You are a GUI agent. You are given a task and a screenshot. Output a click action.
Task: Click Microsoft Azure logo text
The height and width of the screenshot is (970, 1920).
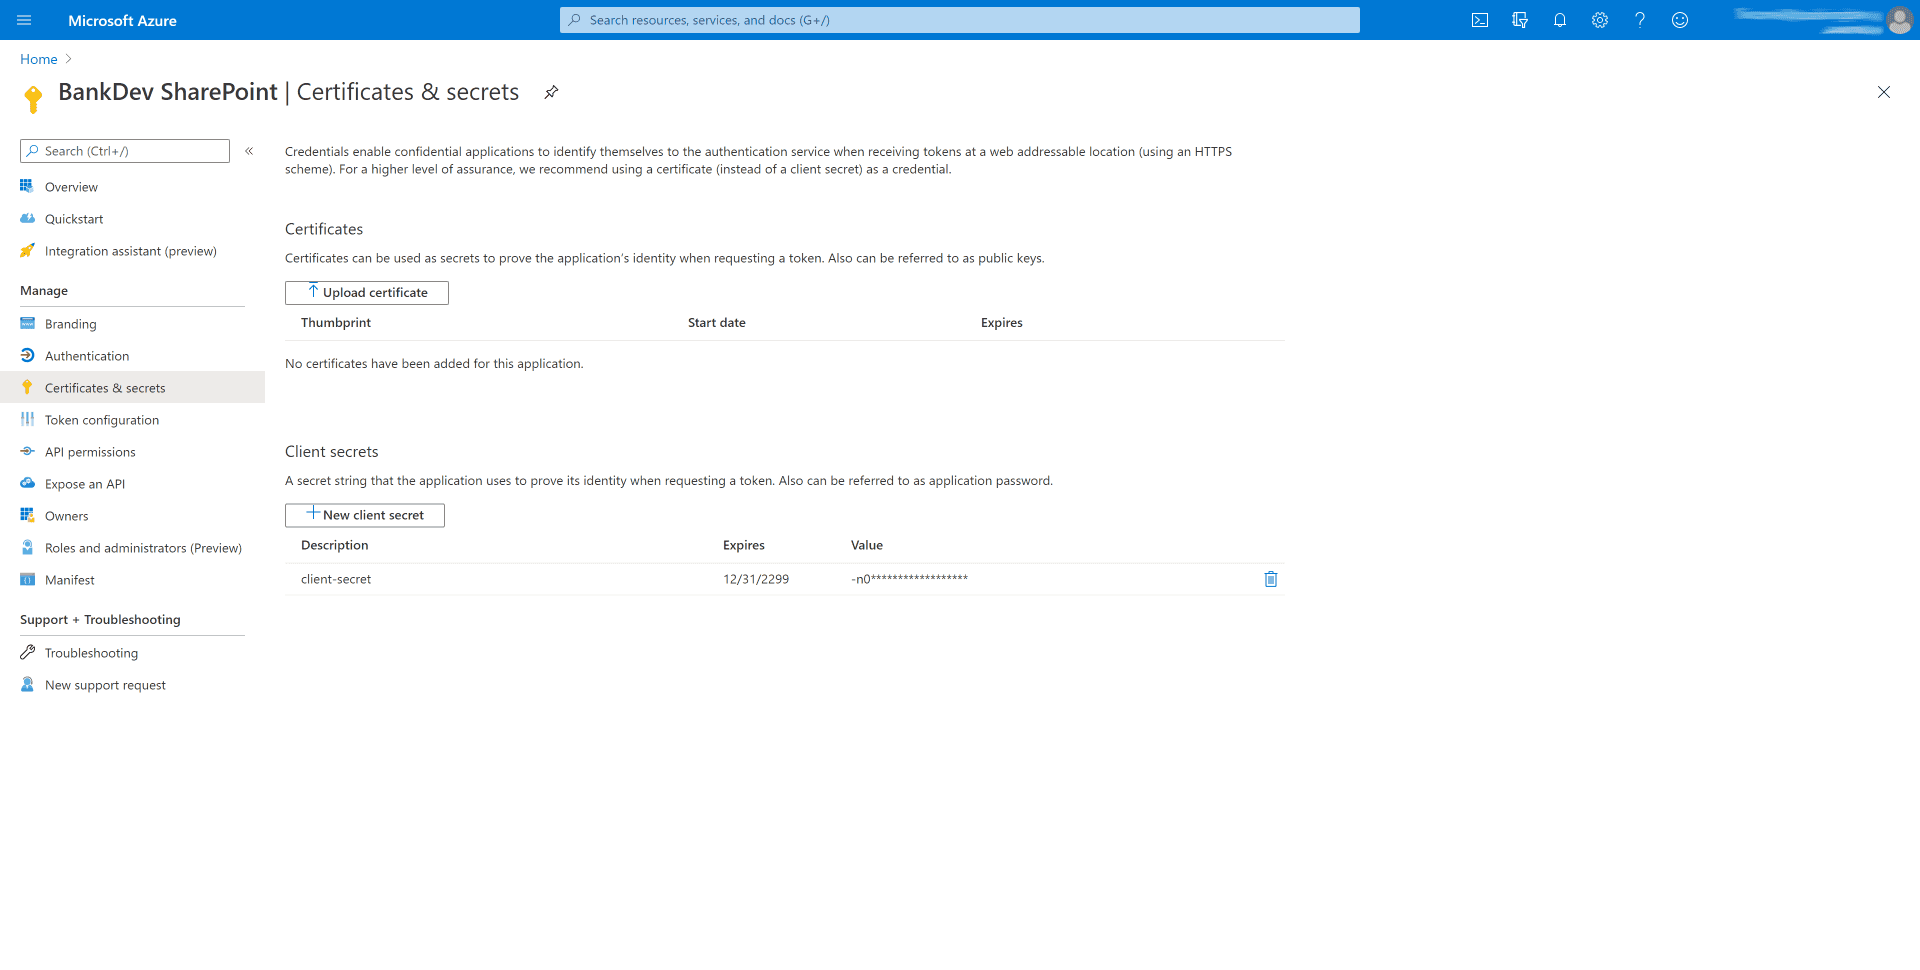coord(122,20)
